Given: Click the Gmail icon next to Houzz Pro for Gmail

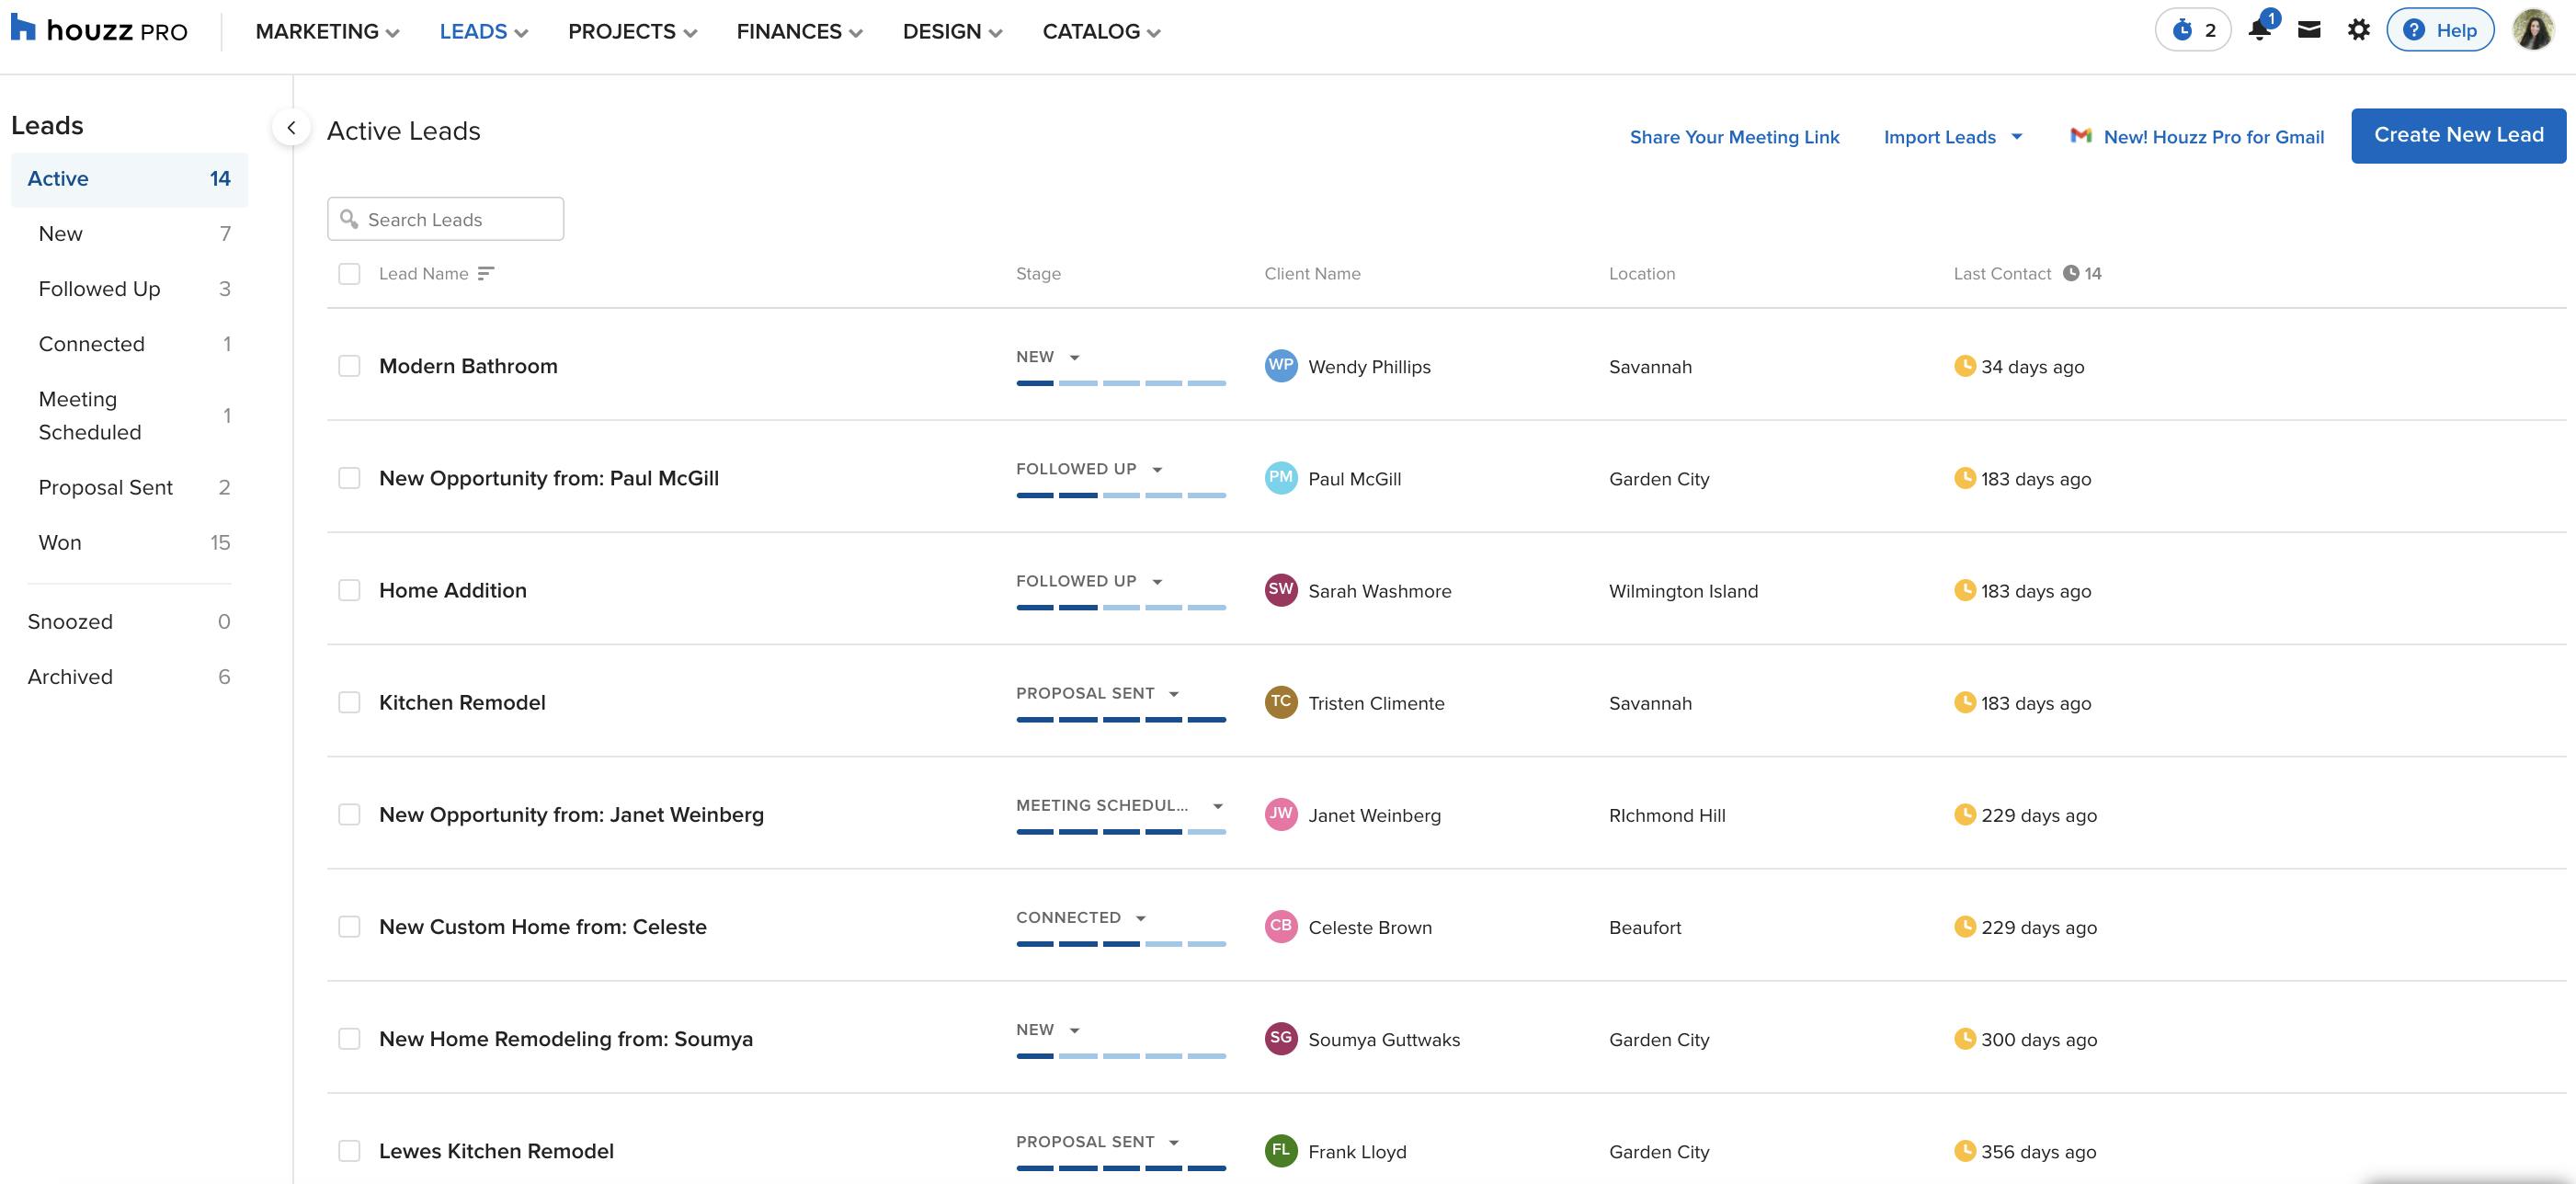Looking at the screenshot, I should coord(2081,136).
